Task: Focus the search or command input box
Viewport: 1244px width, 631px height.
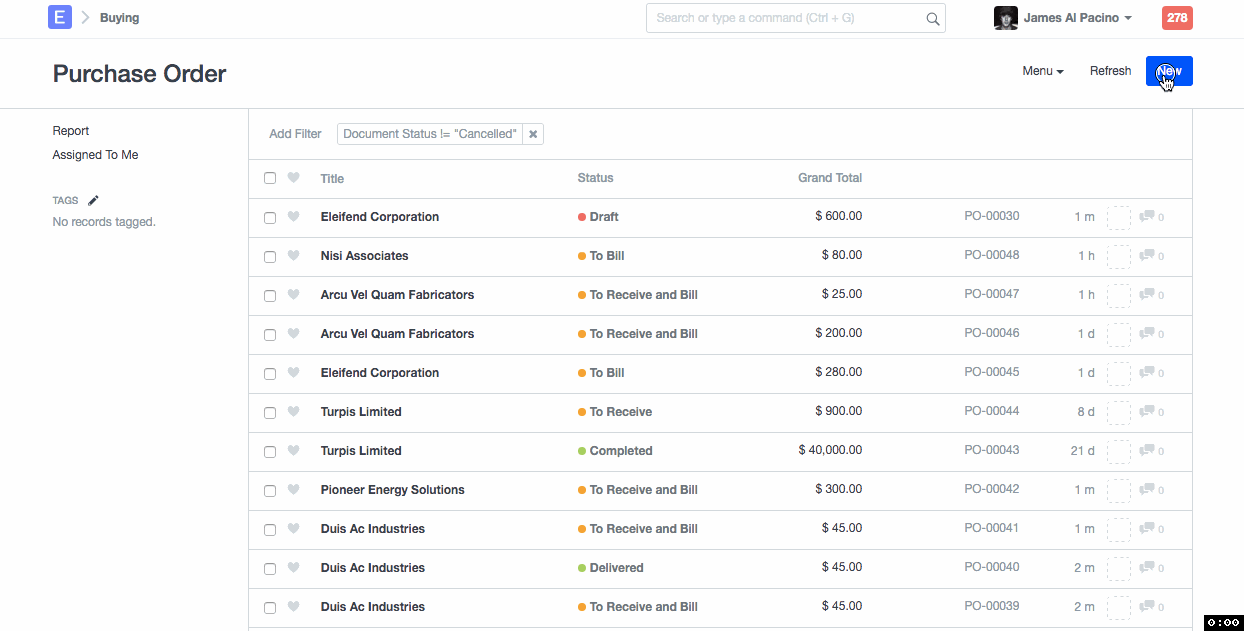Action: click(x=785, y=18)
